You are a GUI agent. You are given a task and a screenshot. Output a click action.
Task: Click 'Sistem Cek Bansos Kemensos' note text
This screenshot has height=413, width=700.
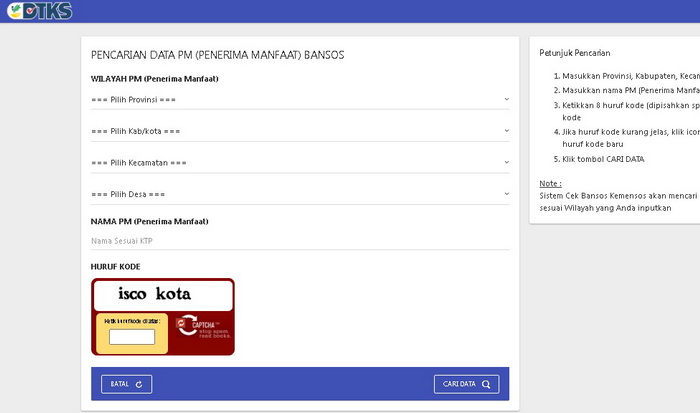pos(618,202)
